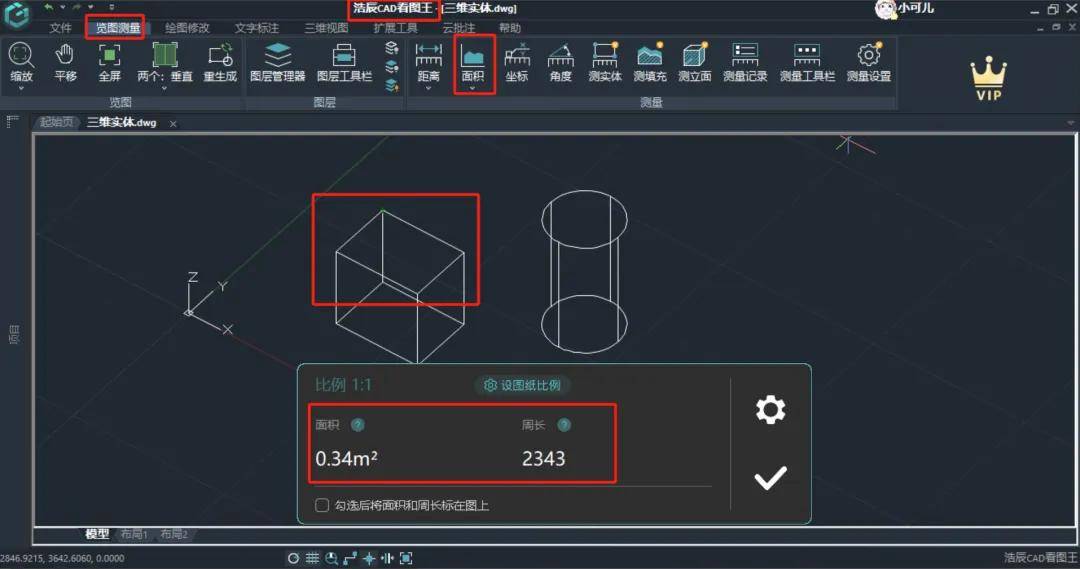Open the quick access customize dropdown
The height and width of the screenshot is (569, 1080).
tap(112, 8)
